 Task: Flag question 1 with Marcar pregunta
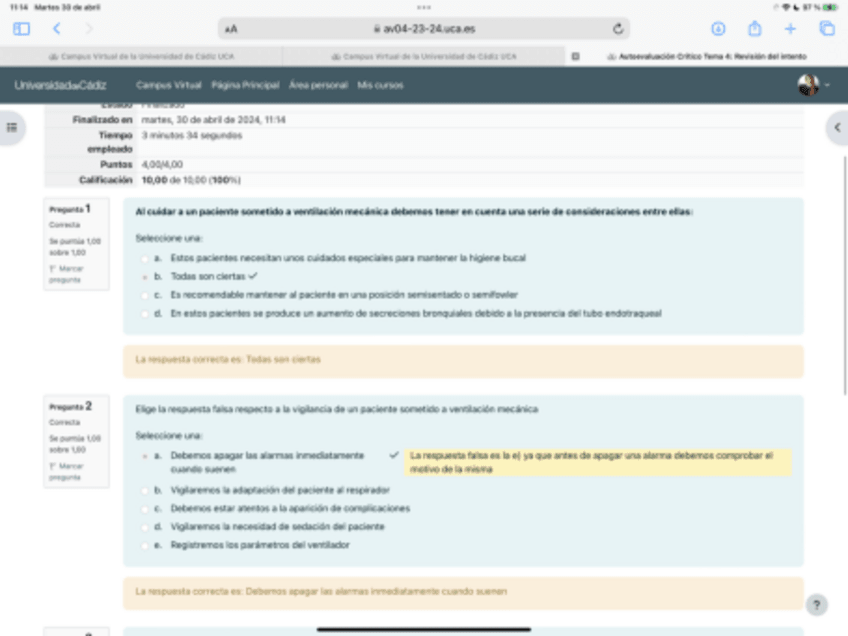(x=66, y=274)
